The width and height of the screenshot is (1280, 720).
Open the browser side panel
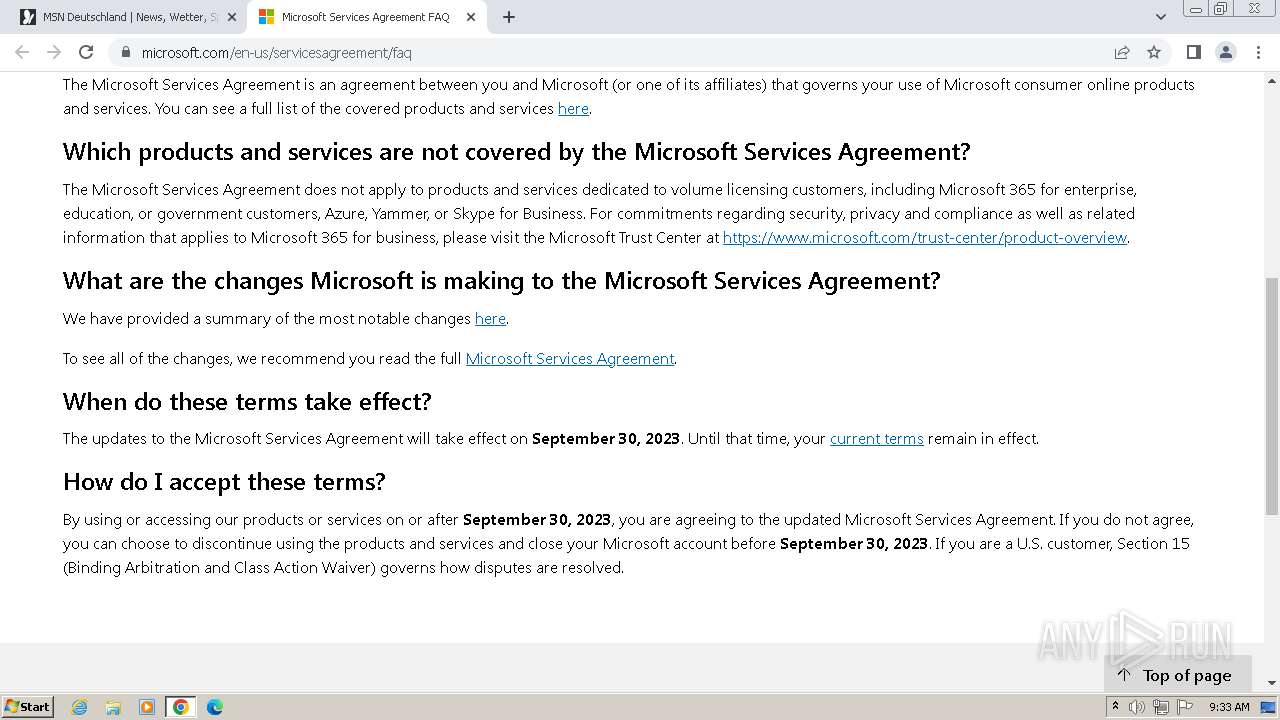pyautogui.click(x=1193, y=52)
